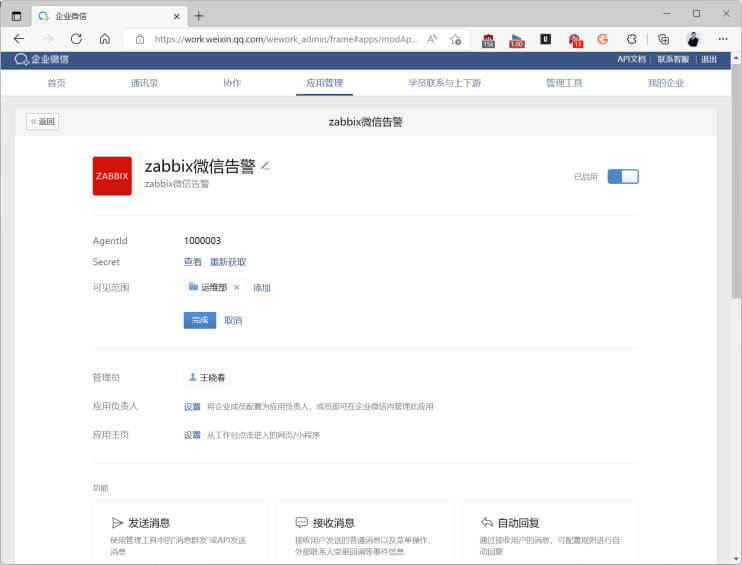
Task: Click the AgentId value 1000003
Action: pos(202,240)
